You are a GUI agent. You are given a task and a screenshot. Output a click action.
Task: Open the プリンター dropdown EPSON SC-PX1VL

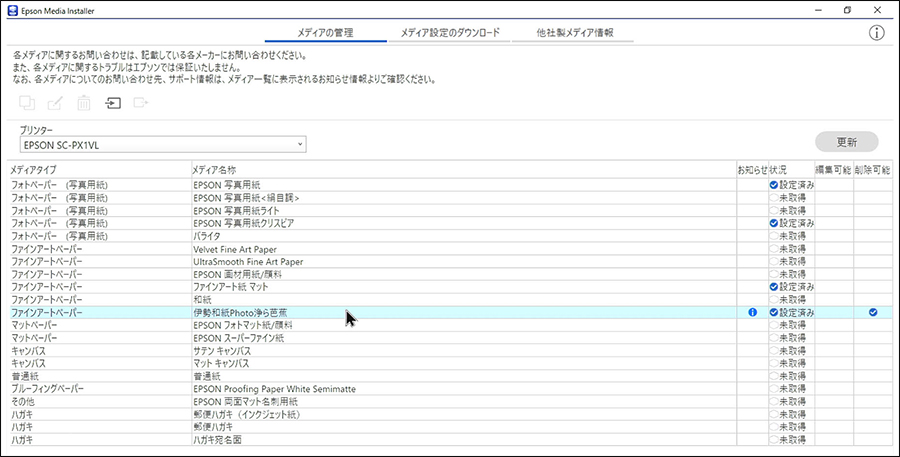(163, 145)
